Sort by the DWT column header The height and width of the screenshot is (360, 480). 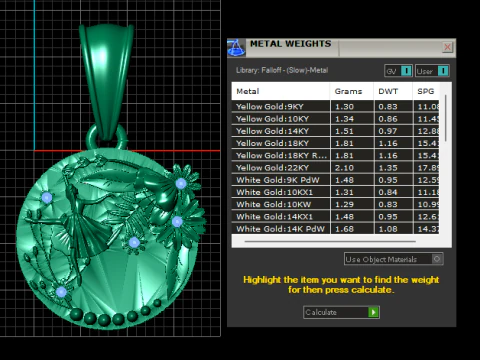pyautogui.click(x=393, y=91)
